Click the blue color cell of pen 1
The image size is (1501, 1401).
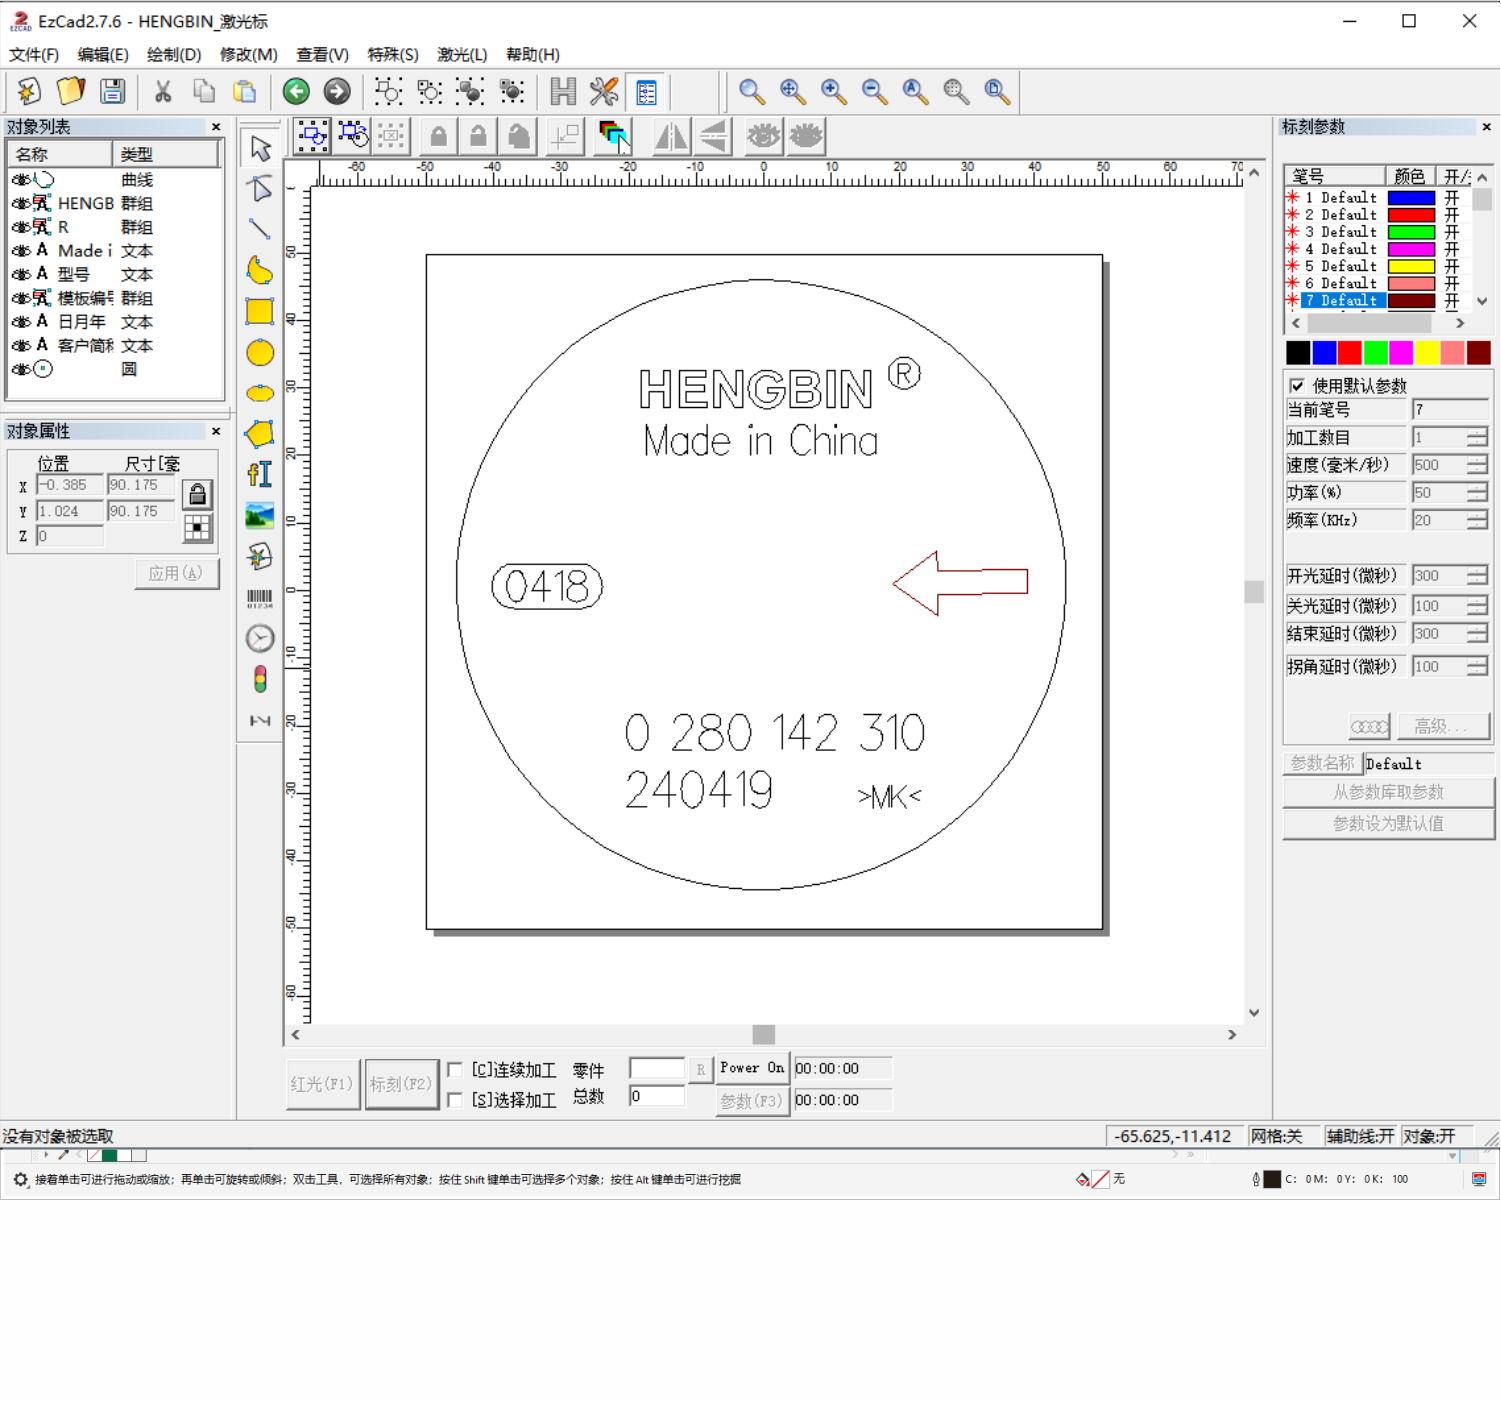(x=1411, y=198)
